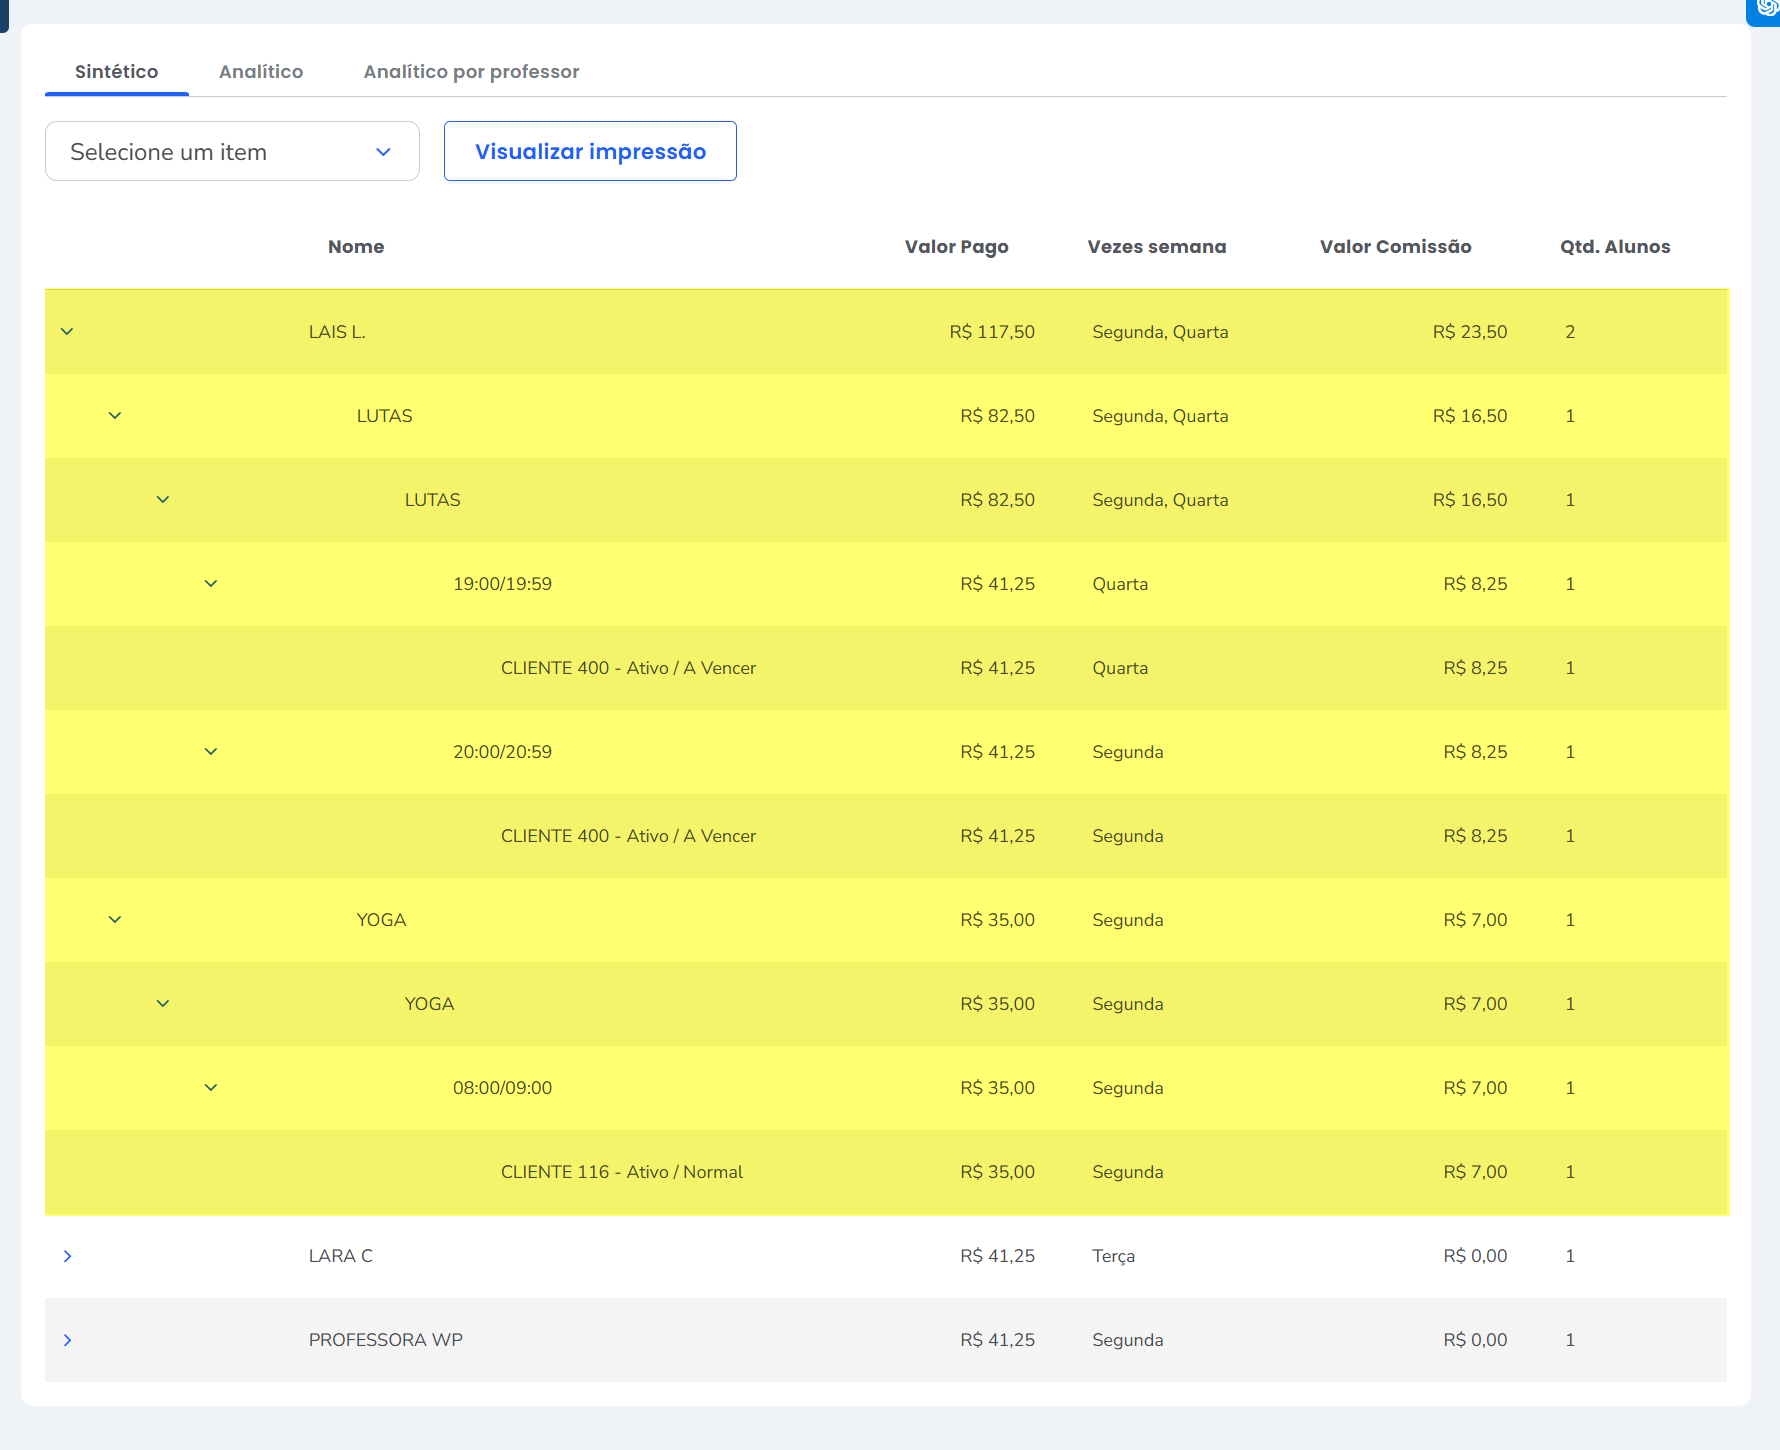
Task: Click the Valor Pago column header
Action: [x=956, y=247]
